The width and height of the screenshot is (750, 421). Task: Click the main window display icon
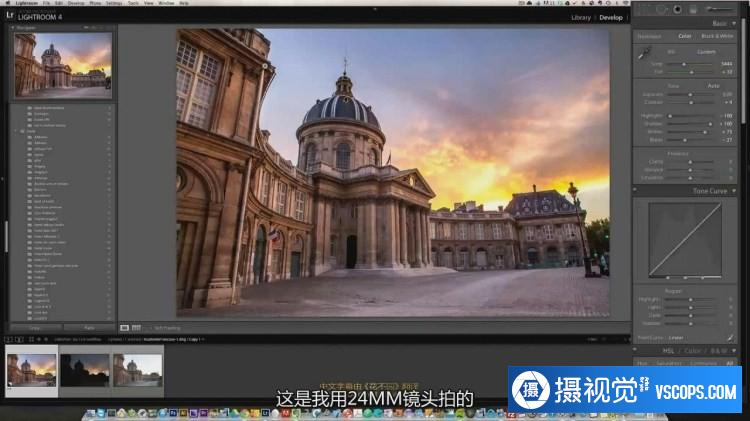[9, 339]
